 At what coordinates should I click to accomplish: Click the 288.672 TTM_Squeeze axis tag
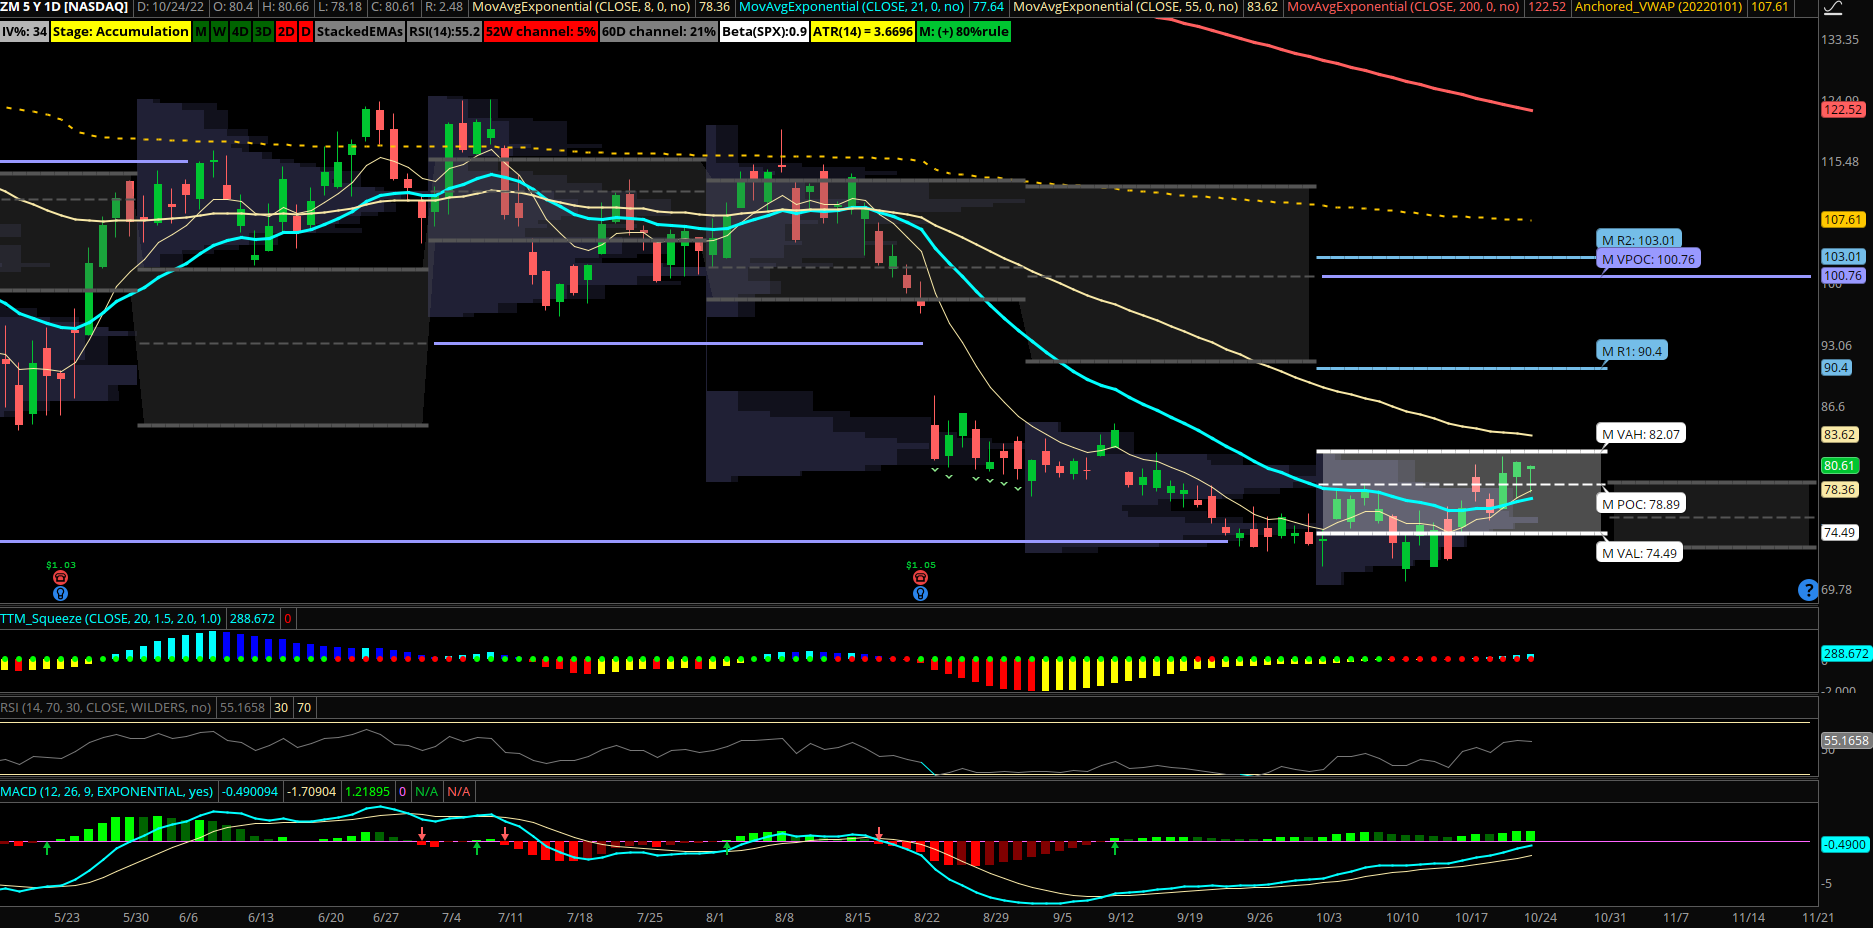[x=1845, y=654]
